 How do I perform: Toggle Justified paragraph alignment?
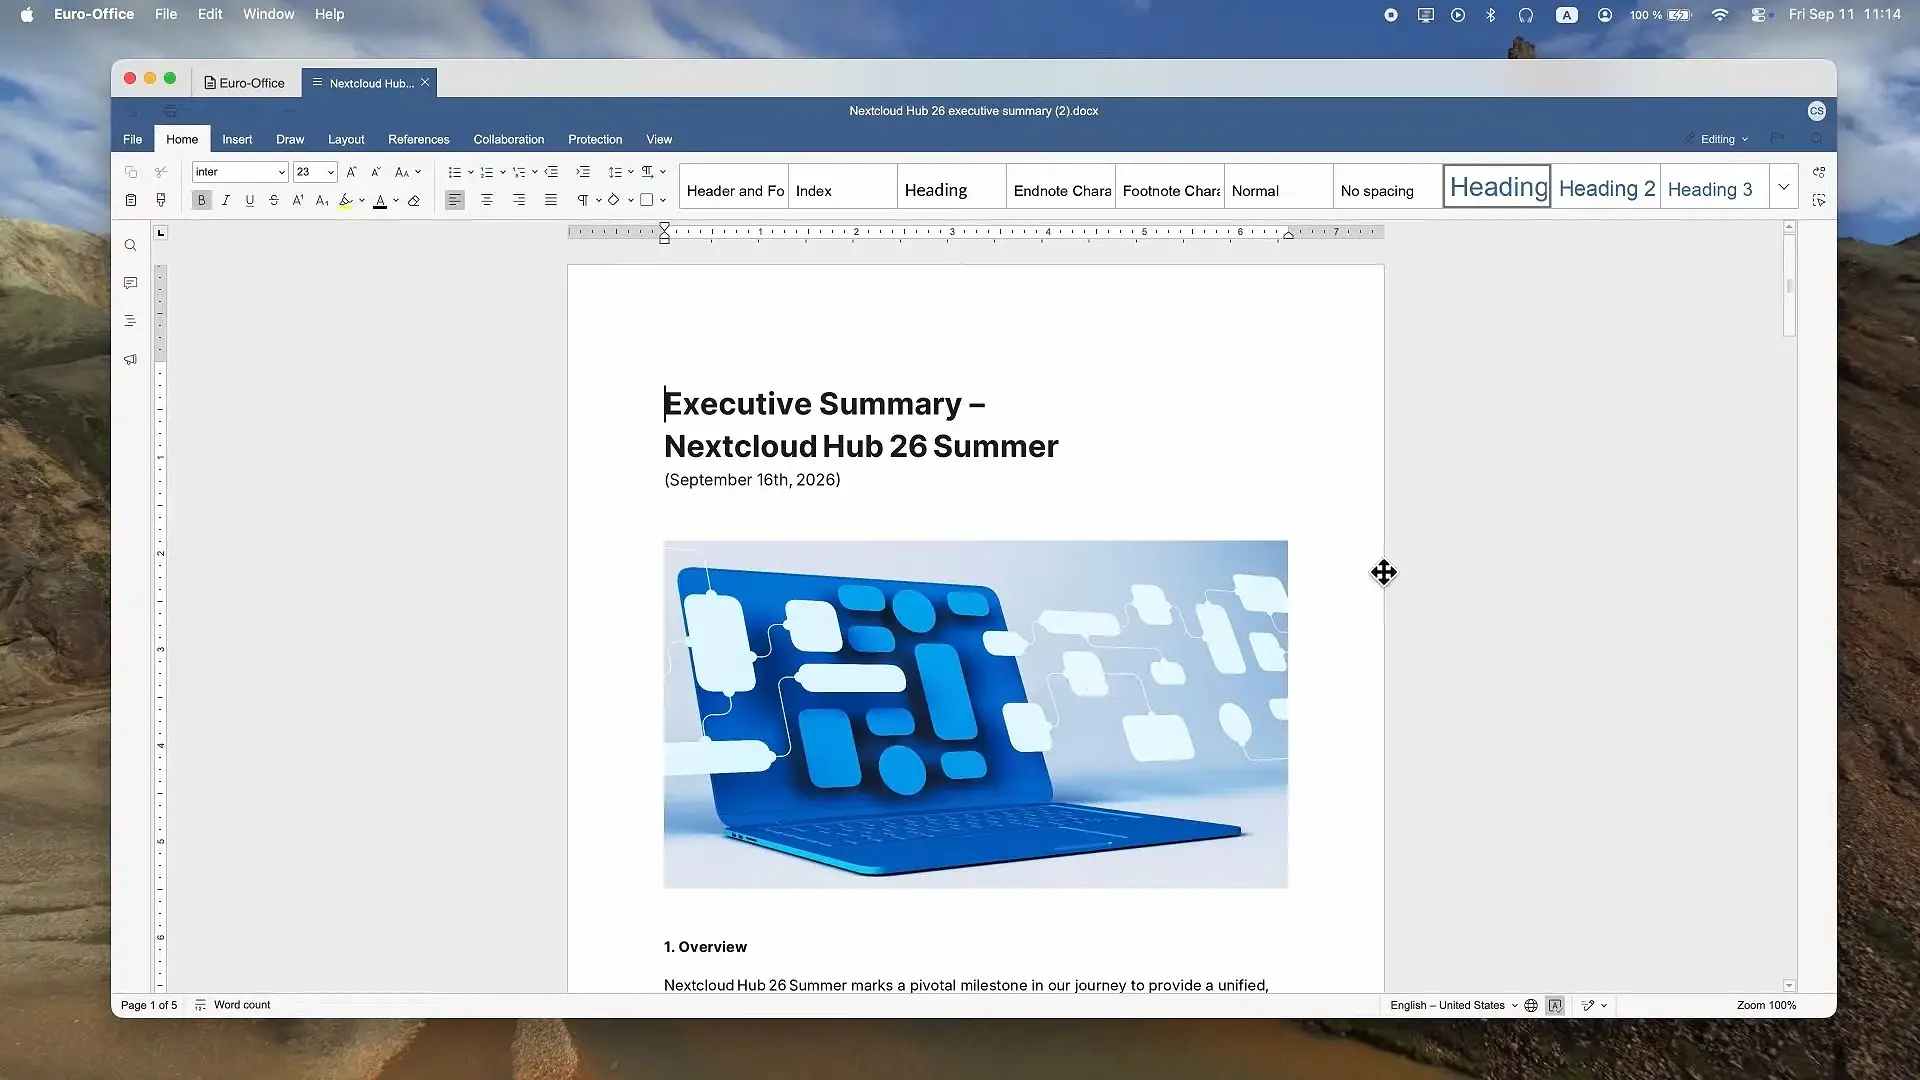[x=551, y=200]
